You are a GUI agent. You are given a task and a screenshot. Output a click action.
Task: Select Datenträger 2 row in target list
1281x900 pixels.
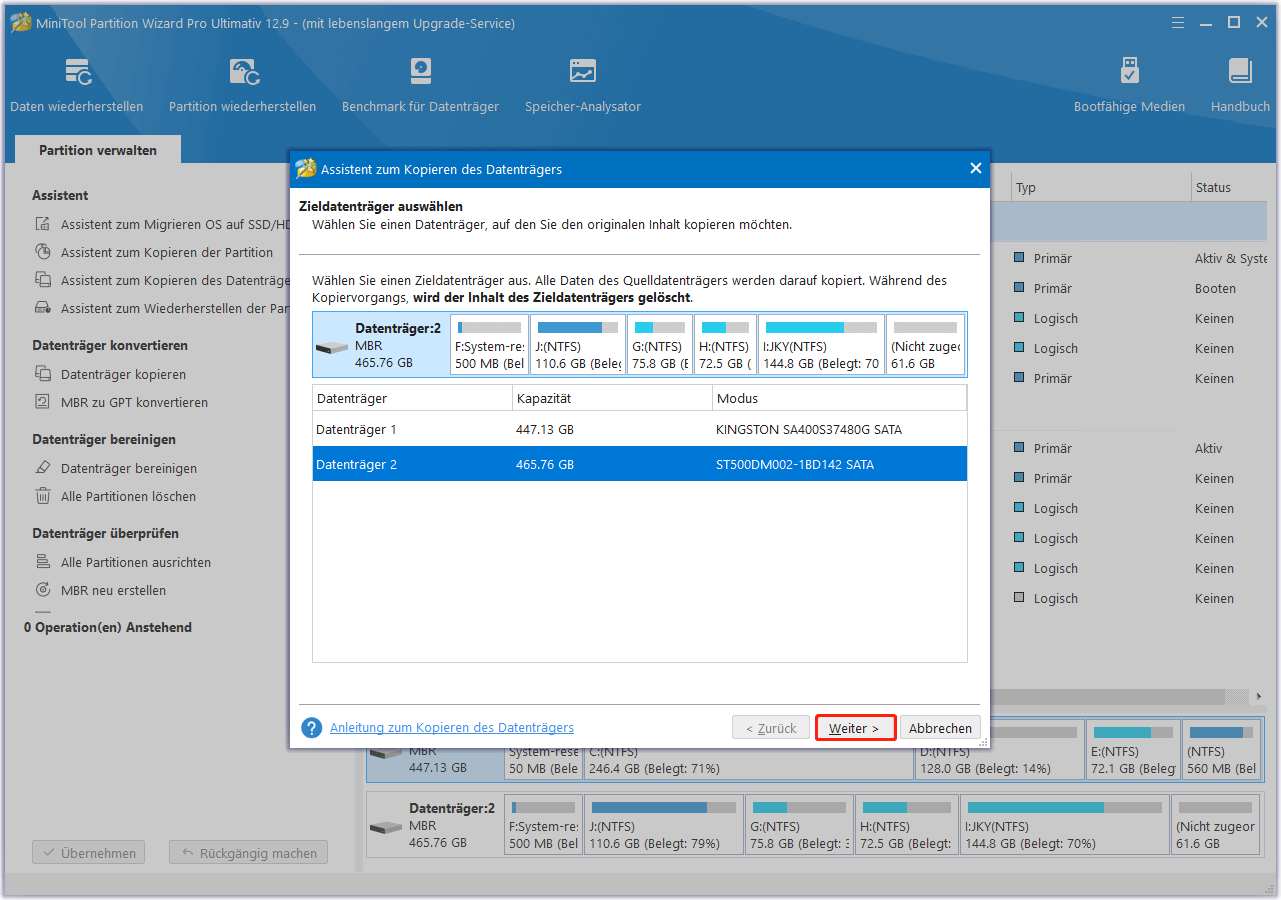click(x=640, y=464)
